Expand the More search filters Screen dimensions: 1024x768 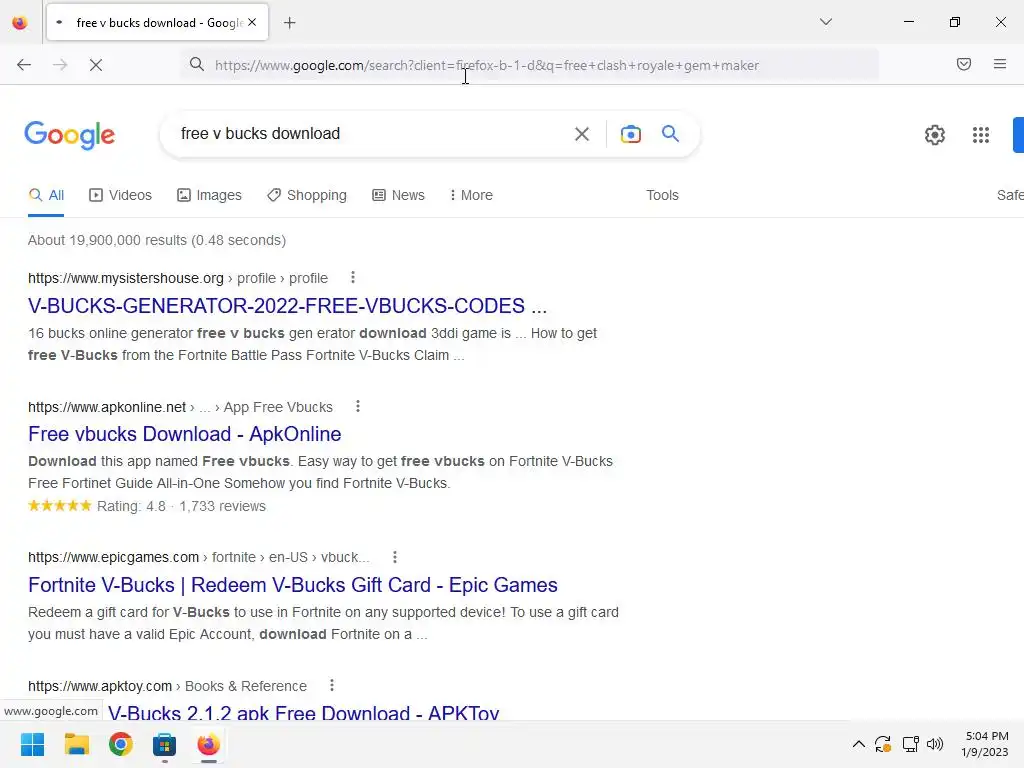pos(471,195)
